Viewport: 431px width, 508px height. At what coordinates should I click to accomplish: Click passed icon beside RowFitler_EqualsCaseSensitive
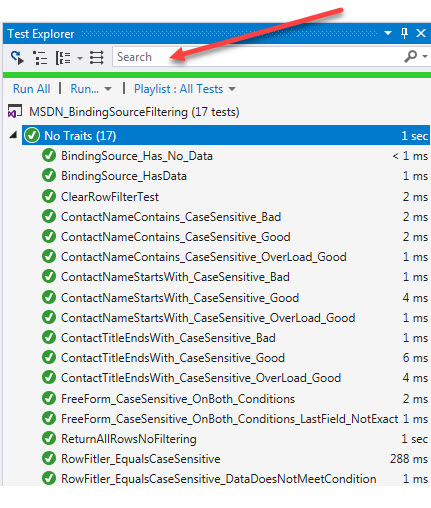click(49, 458)
